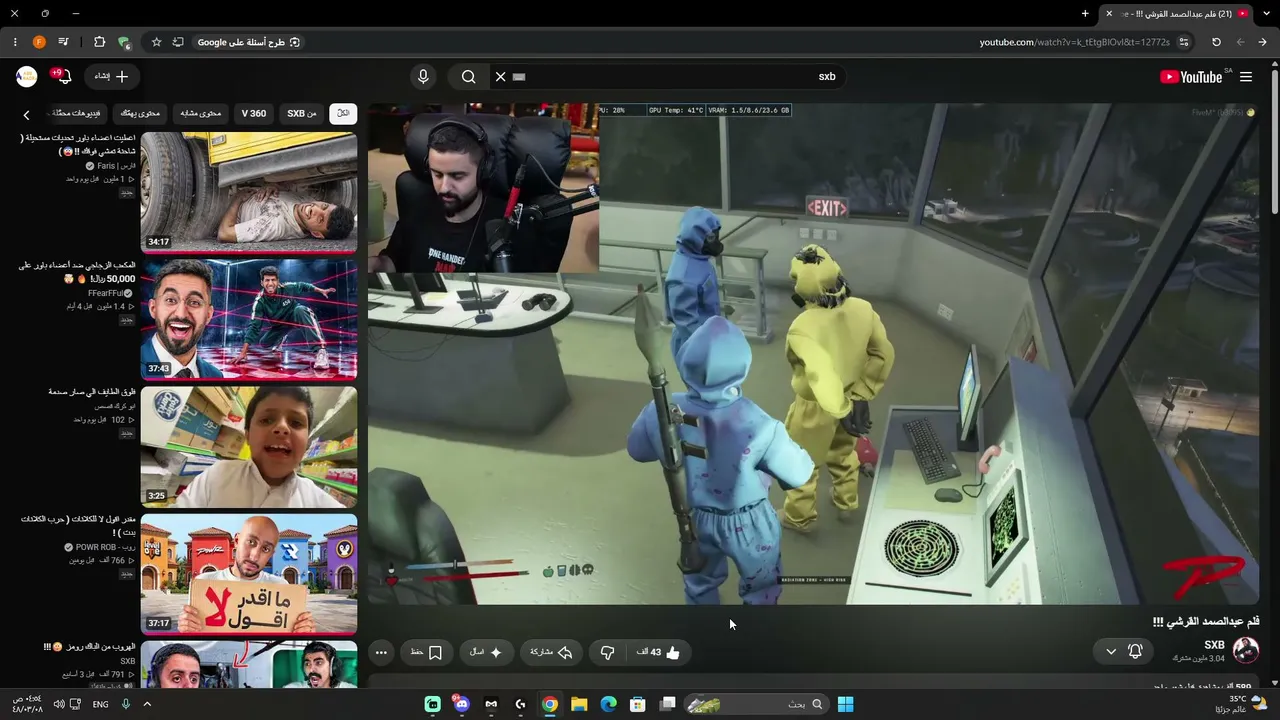Open the SXB escape video thumbnail at bottom
The height and width of the screenshot is (720, 1280).
coord(249,664)
